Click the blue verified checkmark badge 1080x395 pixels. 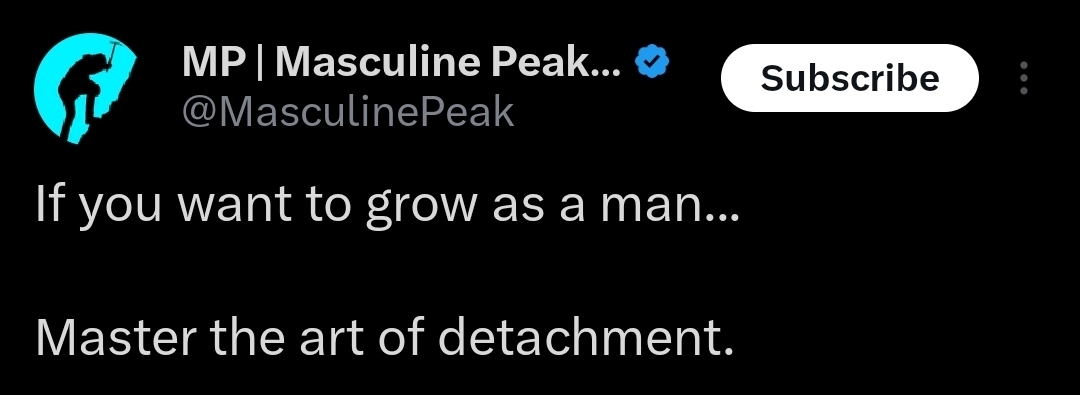[x=652, y=63]
